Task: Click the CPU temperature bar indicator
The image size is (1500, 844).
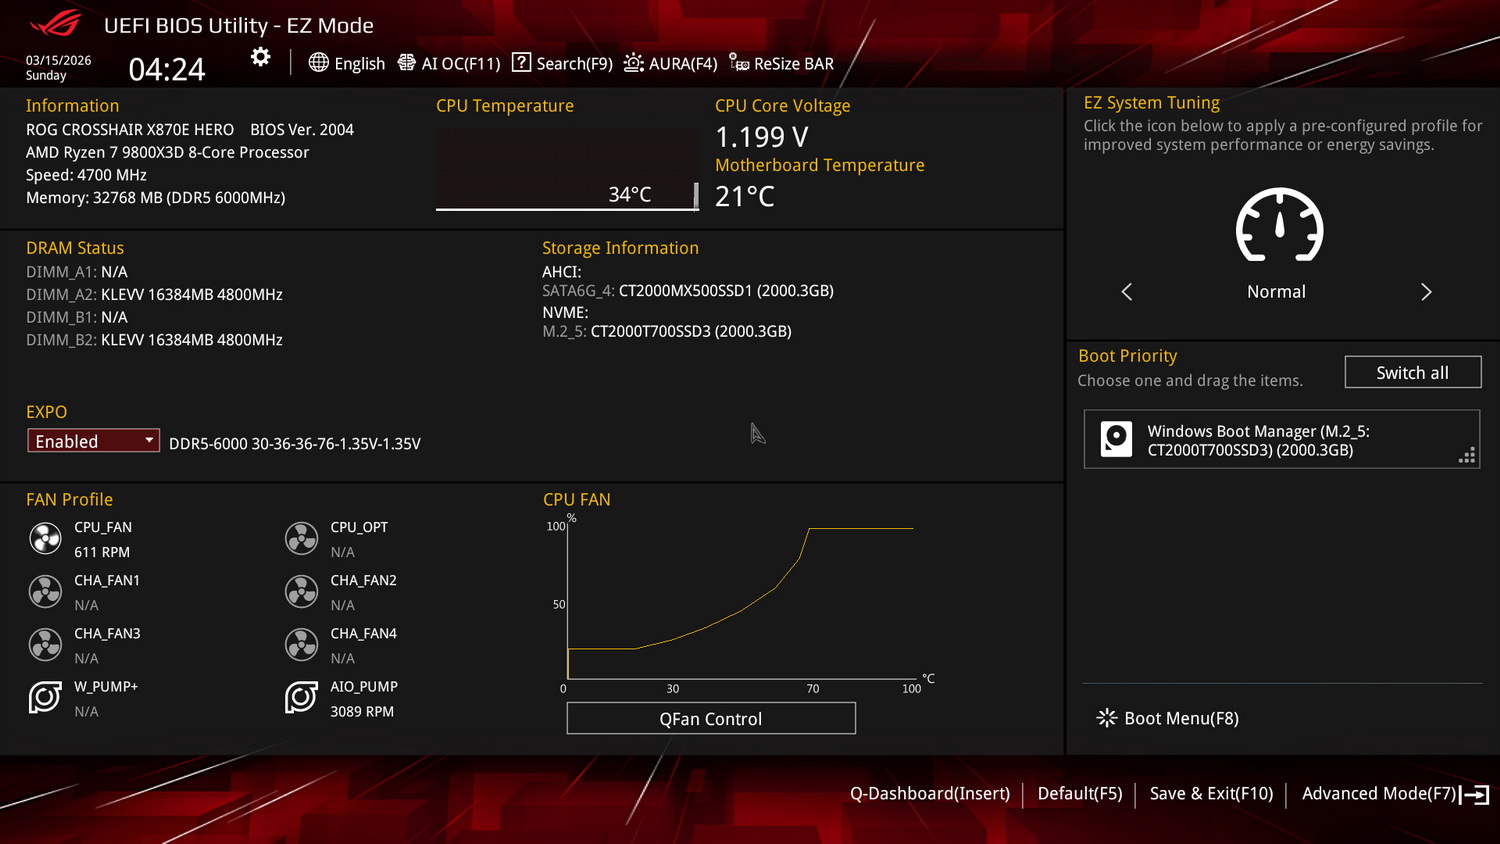Action: pyautogui.click(x=696, y=196)
